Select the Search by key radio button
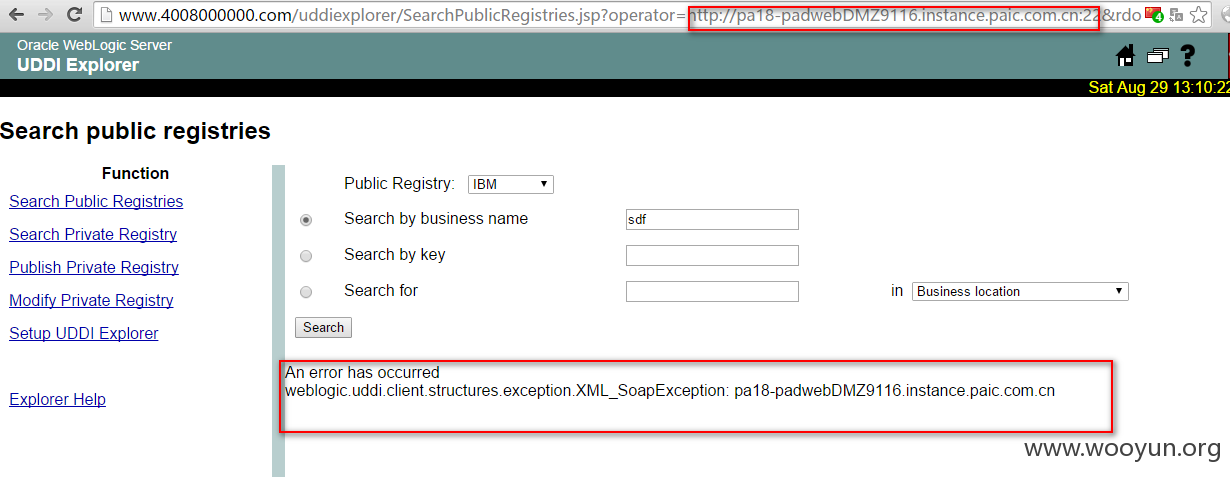1230x477 pixels. pyautogui.click(x=306, y=256)
